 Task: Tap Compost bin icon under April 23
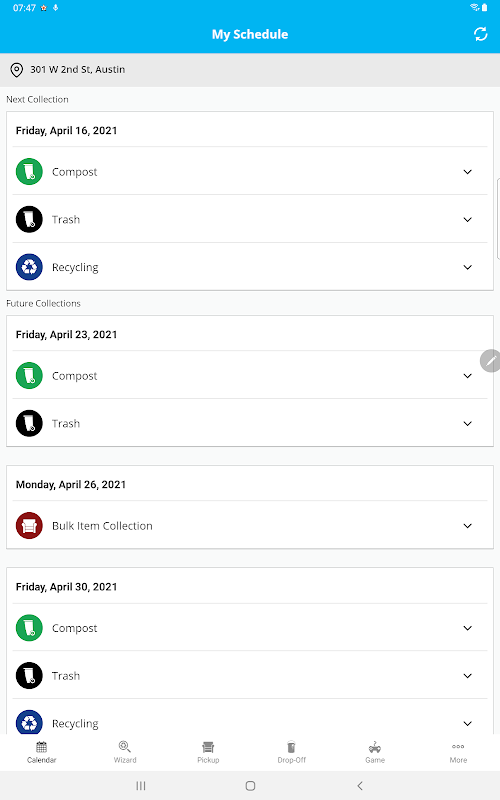[29, 376]
